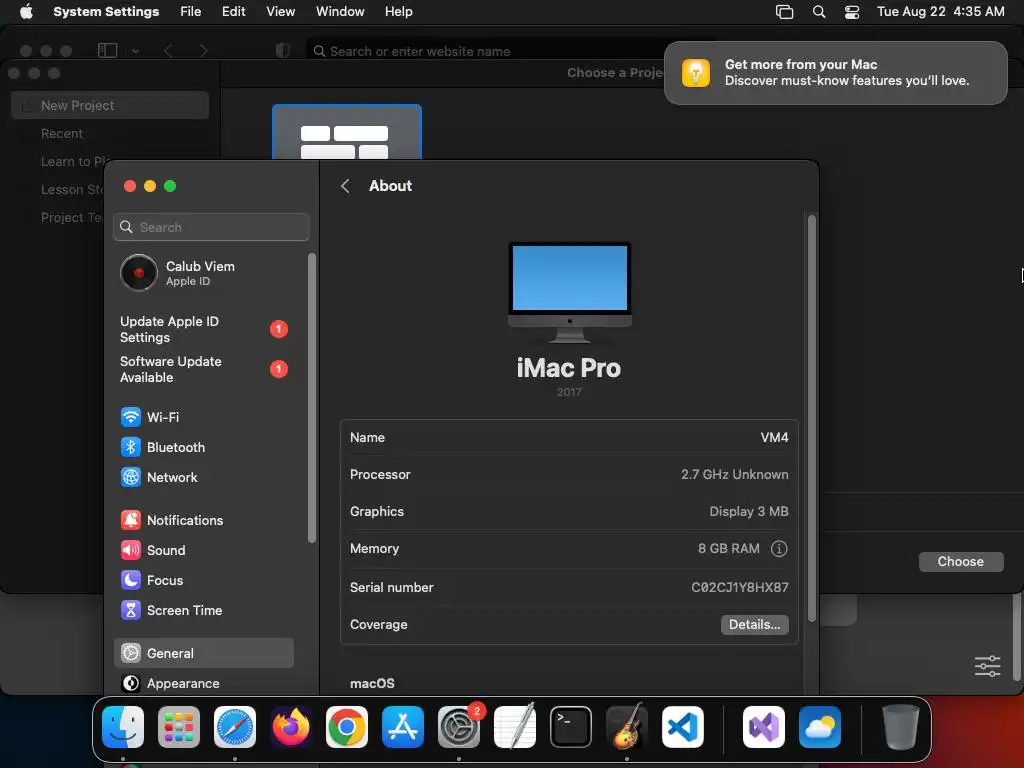Open Safari sidebar dropdown arrow
This screenshot has height=768, width=1024.
coord(135,50)
